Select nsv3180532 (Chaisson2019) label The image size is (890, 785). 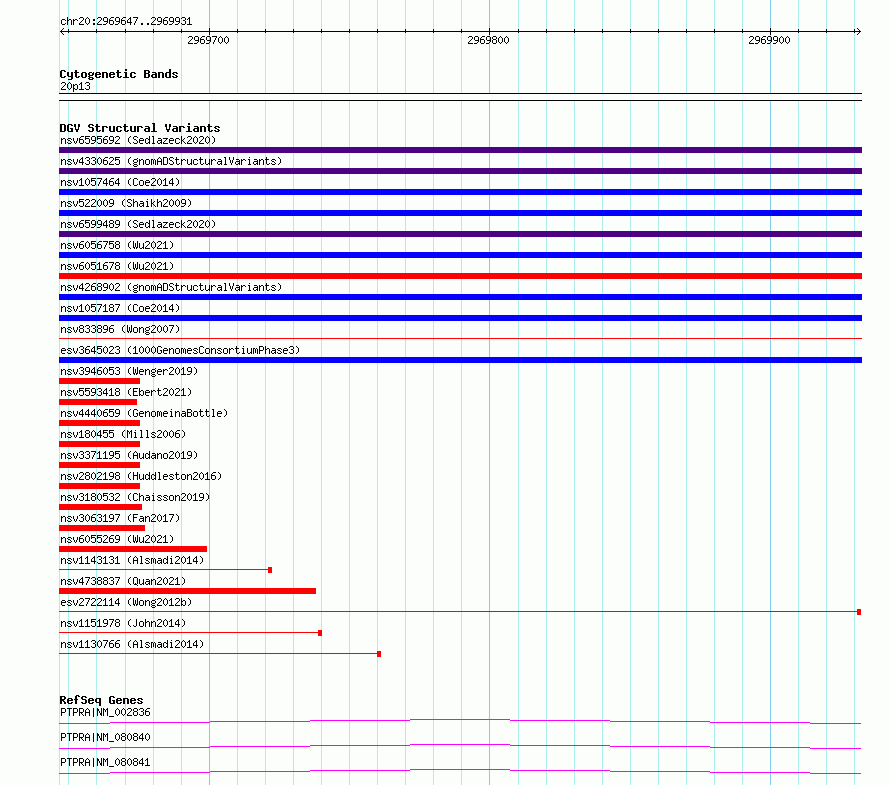coord(135,497)
